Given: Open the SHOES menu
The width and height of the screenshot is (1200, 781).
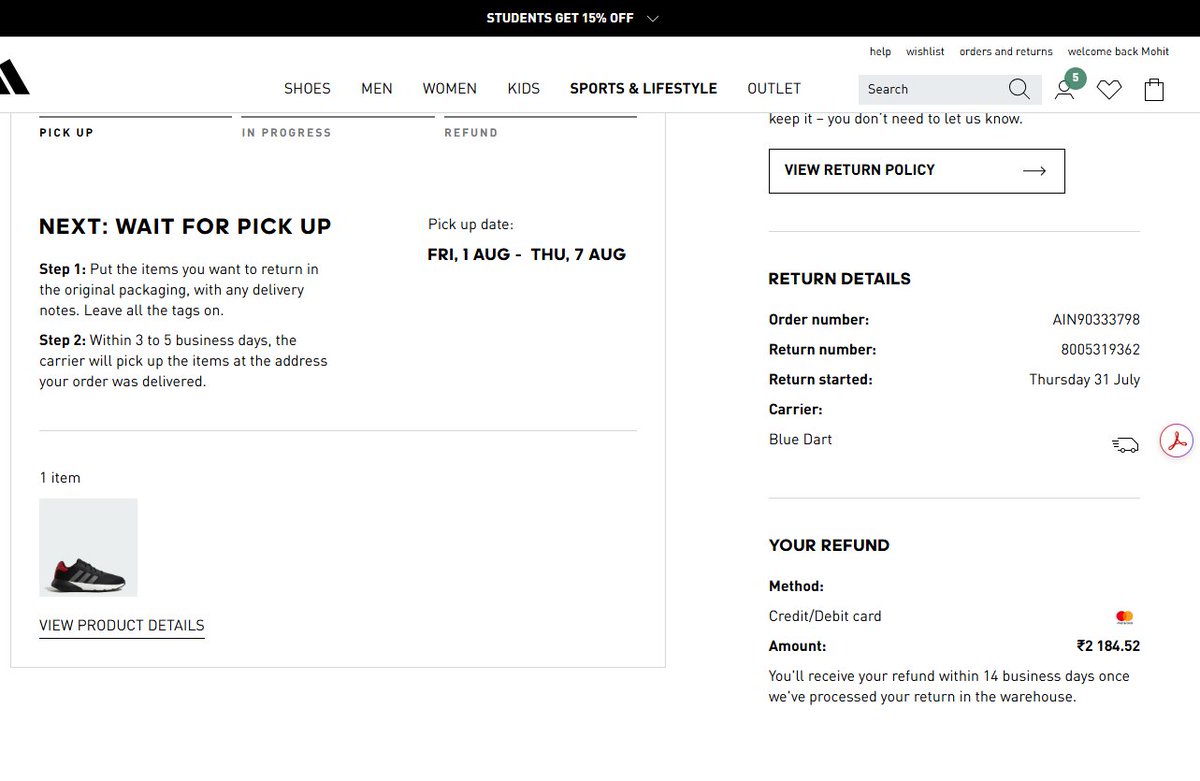Looking at the screenshot, I should tap(307, 88).
